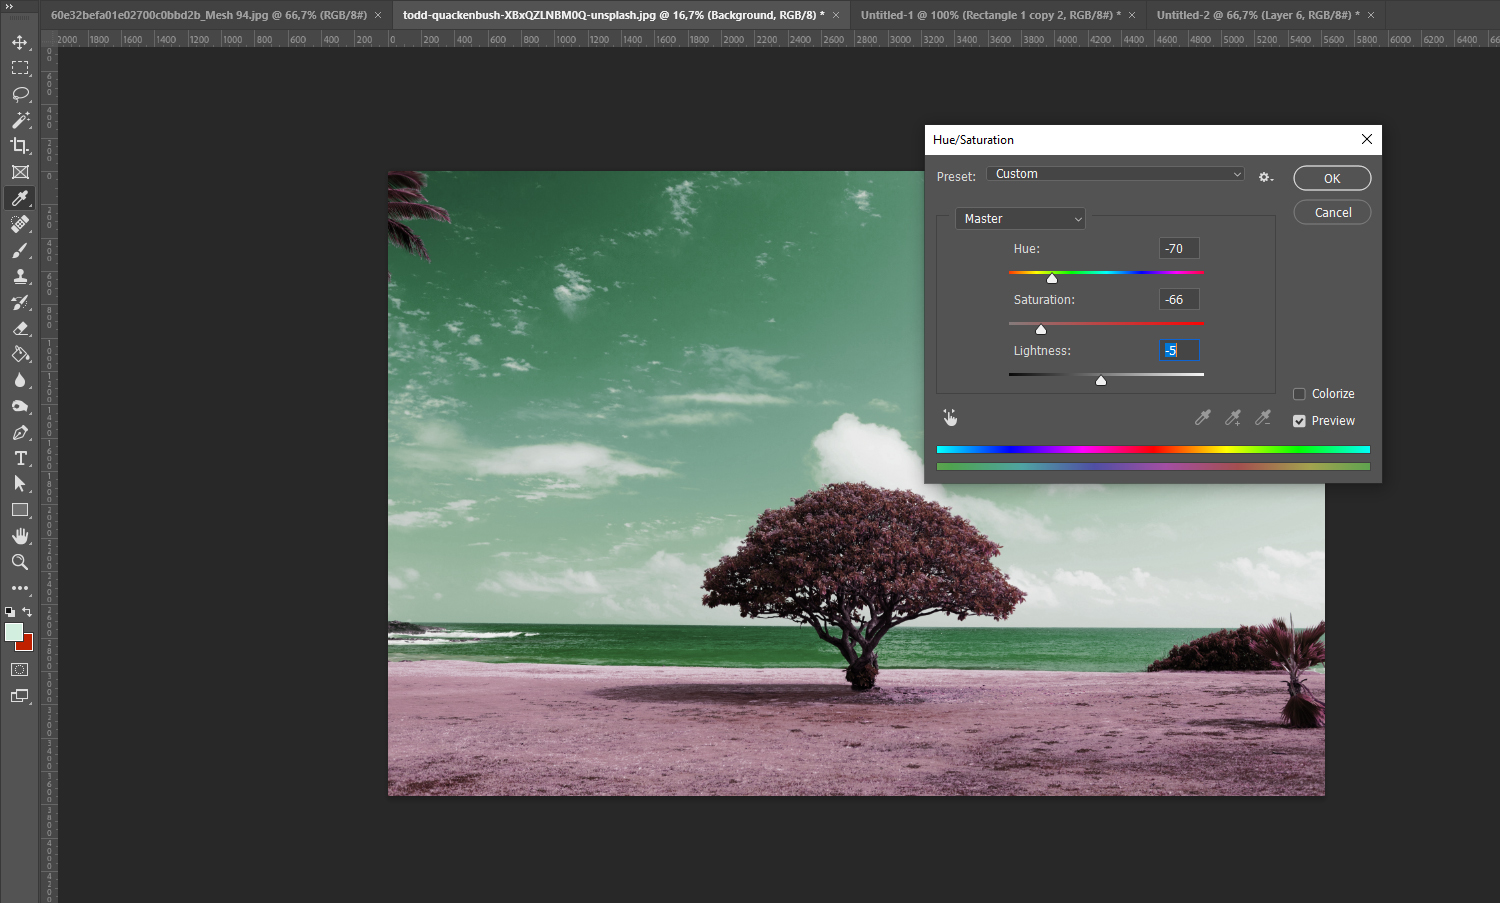The image size is (1500, 903).
Task: Uncheck the Preview checkbox
Action: click(1299, 421)
